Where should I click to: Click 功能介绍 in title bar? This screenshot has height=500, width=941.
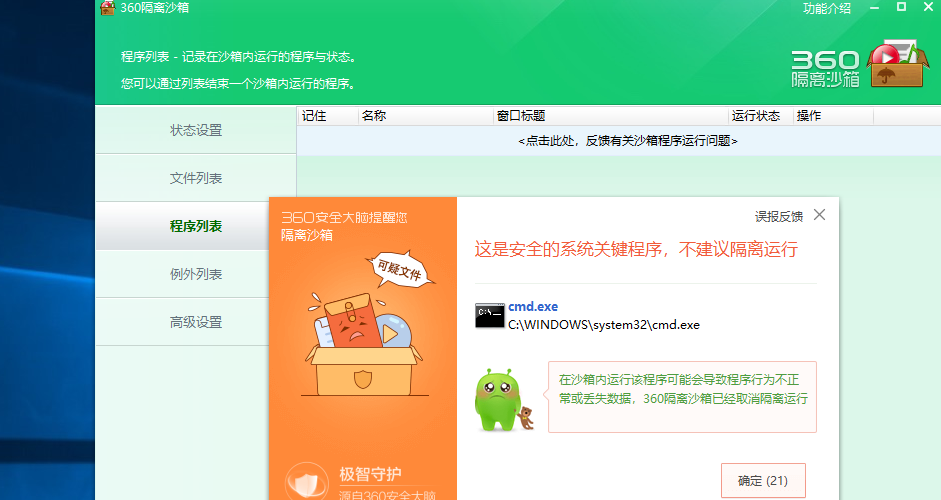point(826,8)
